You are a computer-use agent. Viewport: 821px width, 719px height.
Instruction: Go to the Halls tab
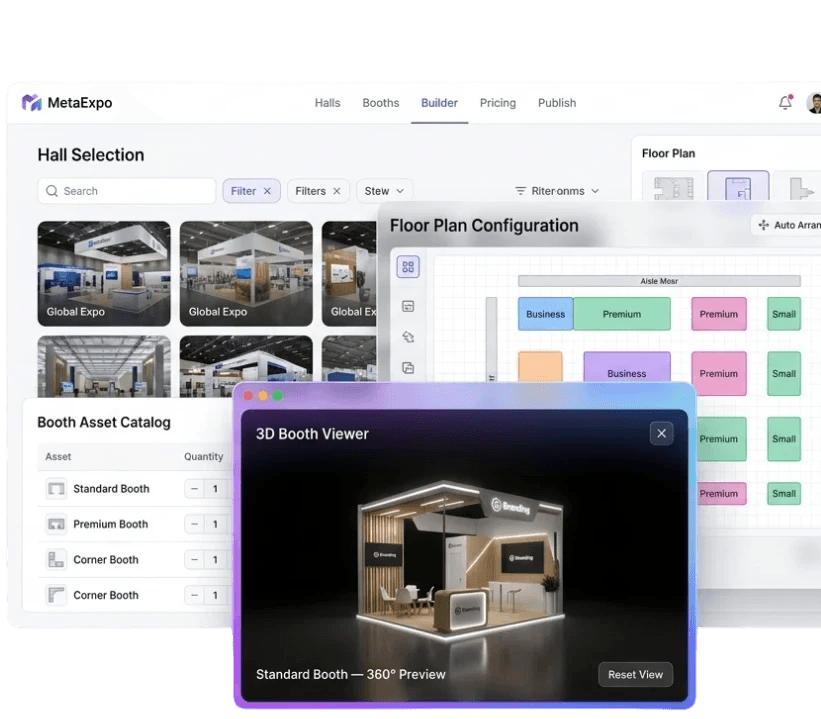point(327,103)
